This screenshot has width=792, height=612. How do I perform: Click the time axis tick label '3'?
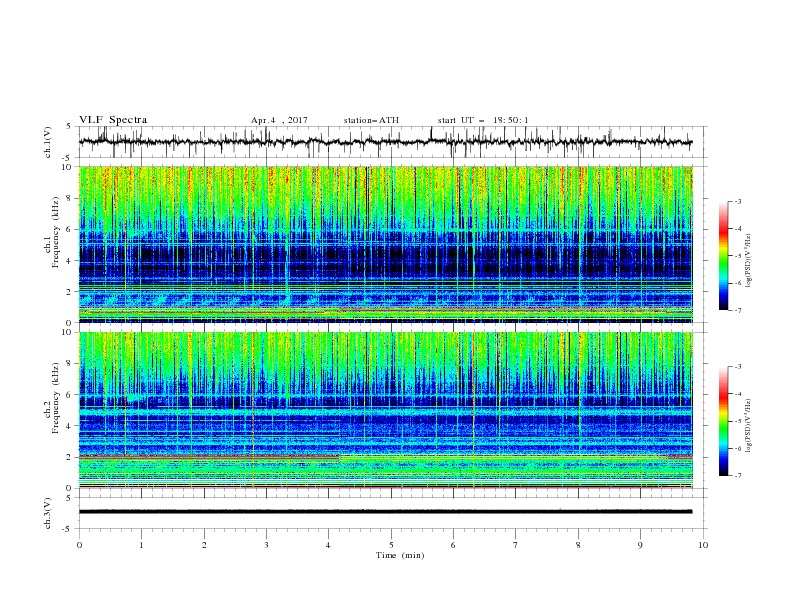(266, 545)
